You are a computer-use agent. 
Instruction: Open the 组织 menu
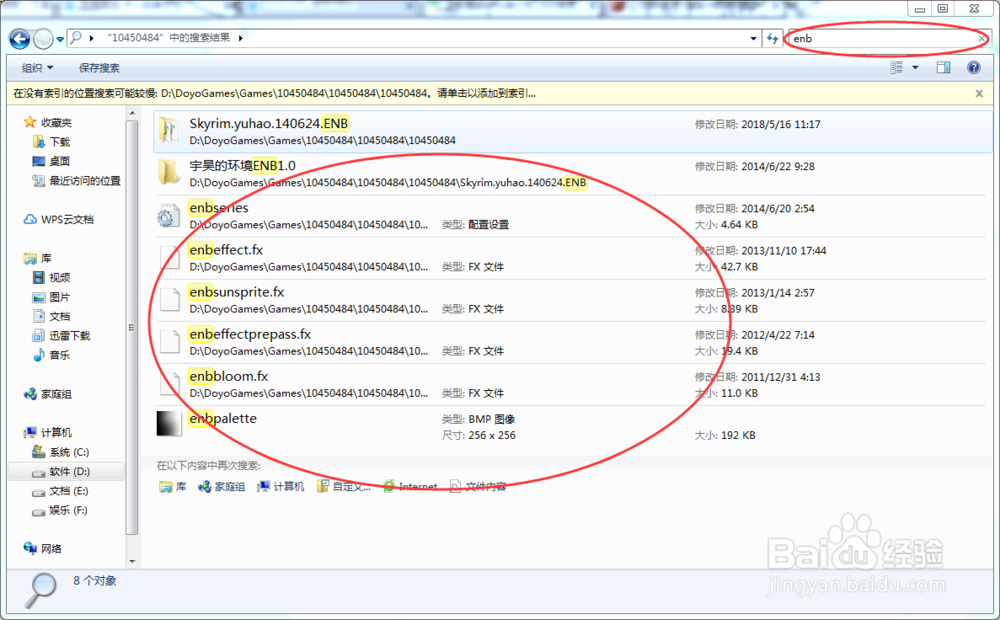(x=37, y=68)
